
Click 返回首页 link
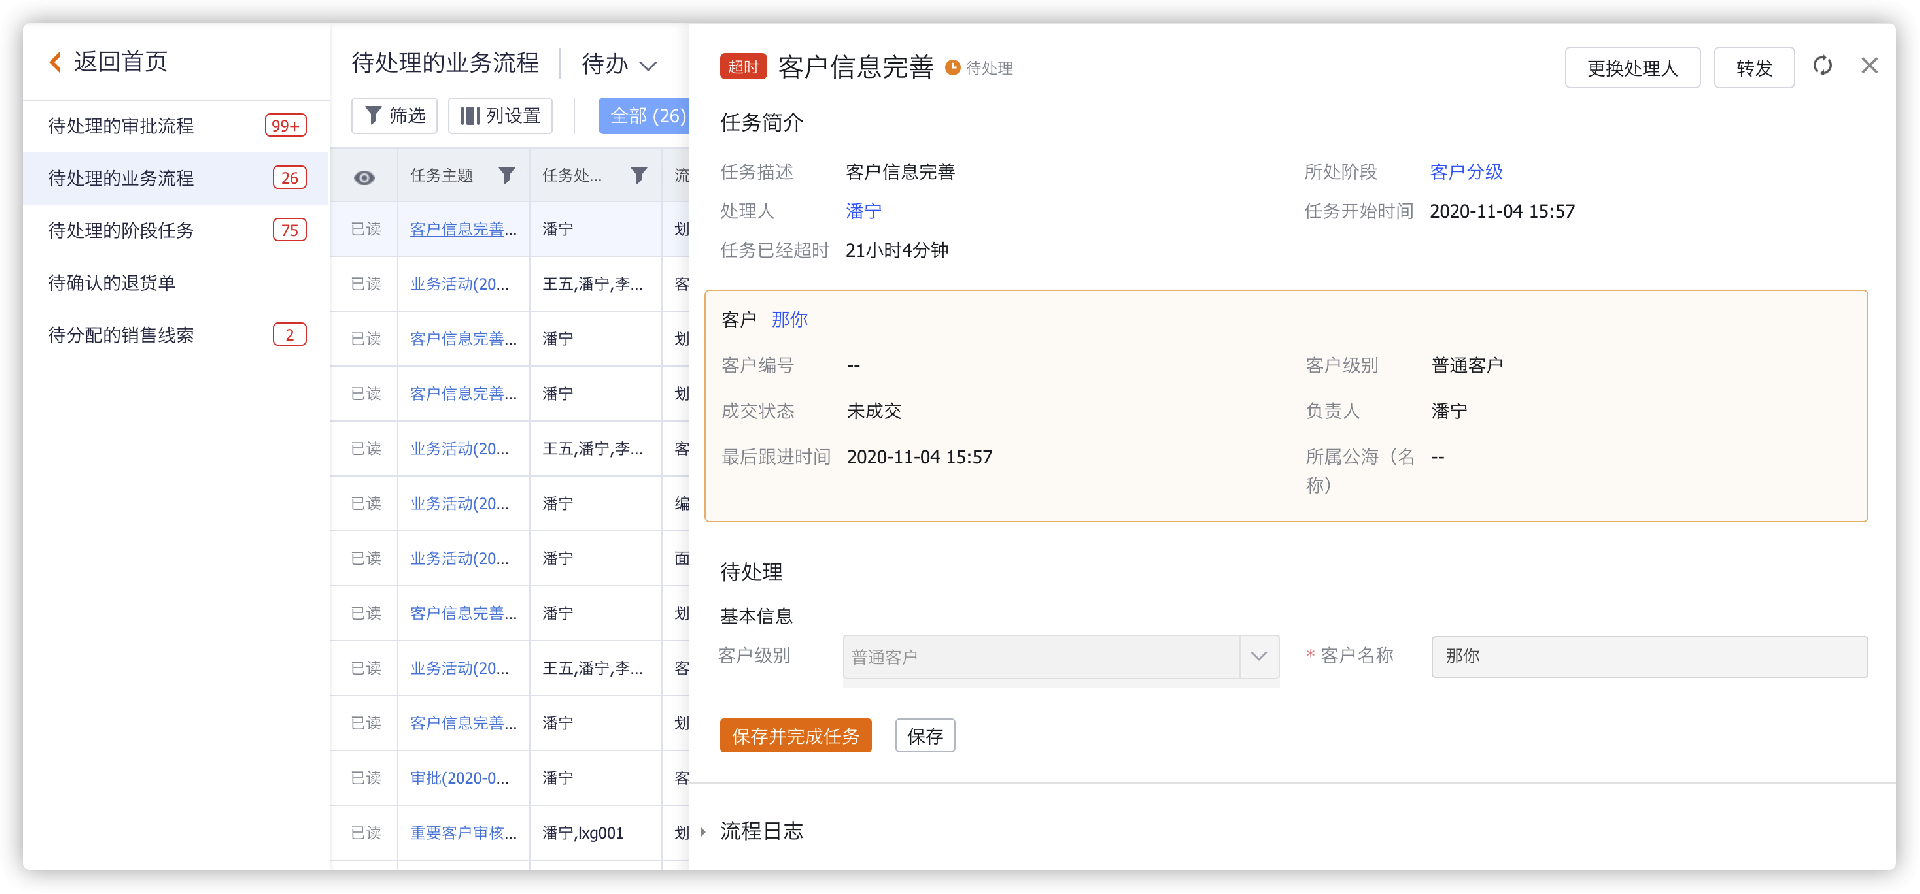point(120,62)
